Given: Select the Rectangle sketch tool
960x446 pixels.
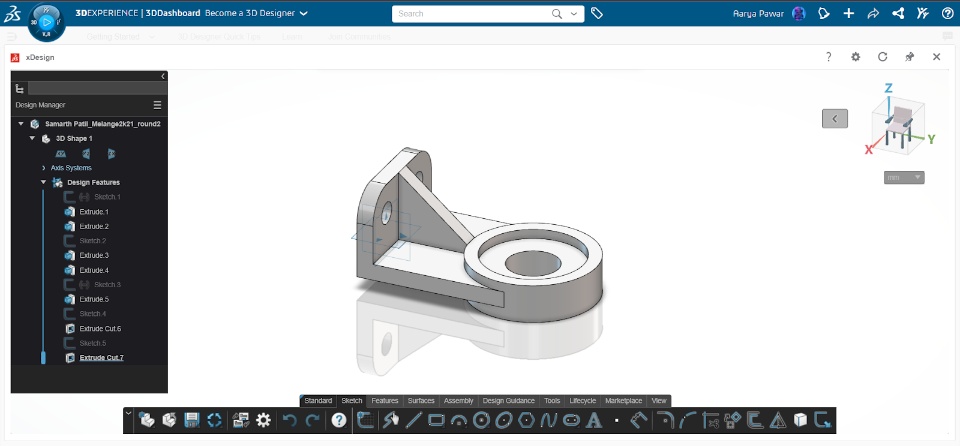Looking at the screenshot, I should coord(437,420).
